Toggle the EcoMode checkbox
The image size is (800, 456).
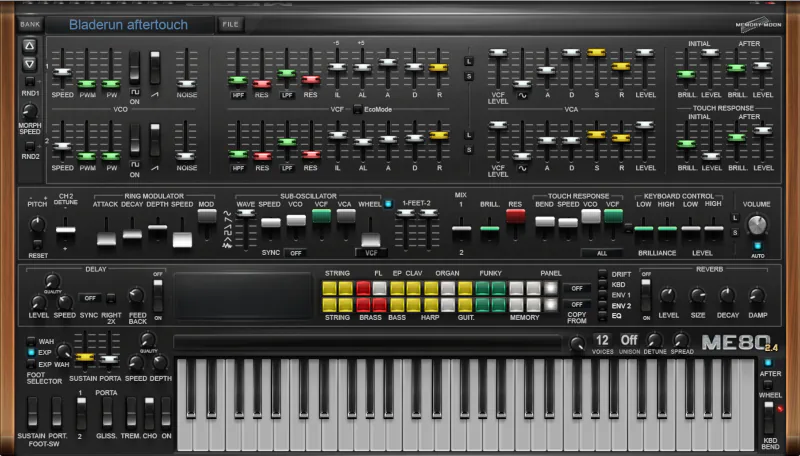tap(358, 109)
